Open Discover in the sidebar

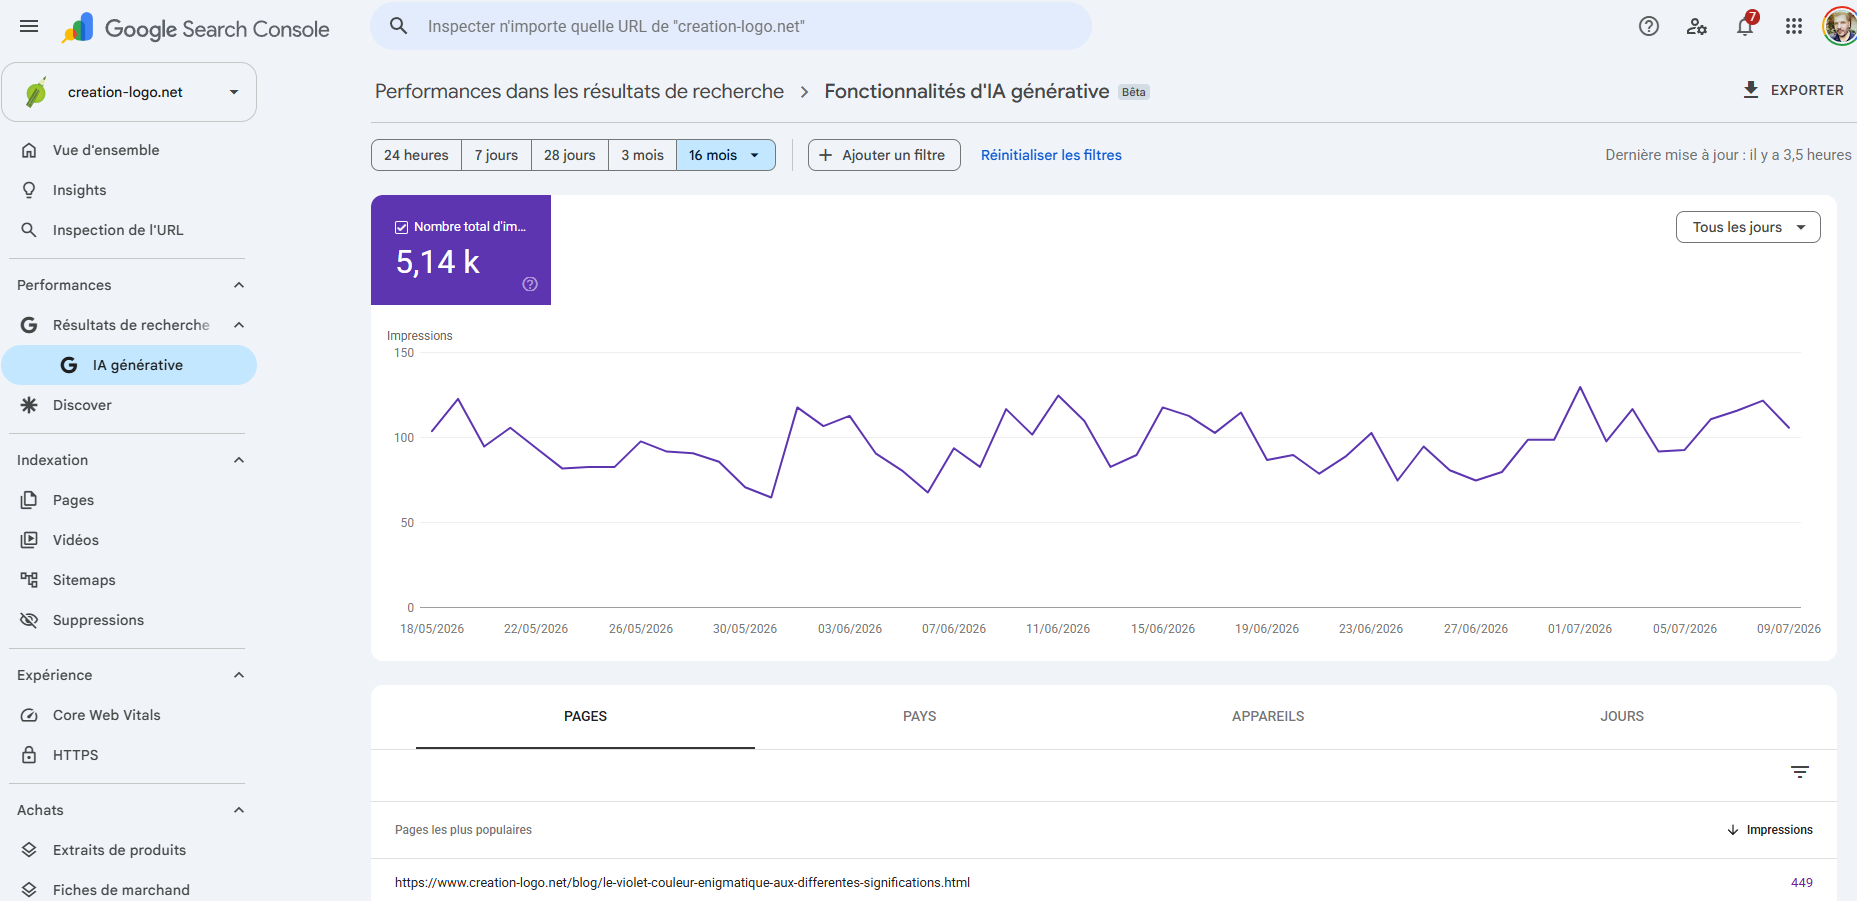(129, 405)
